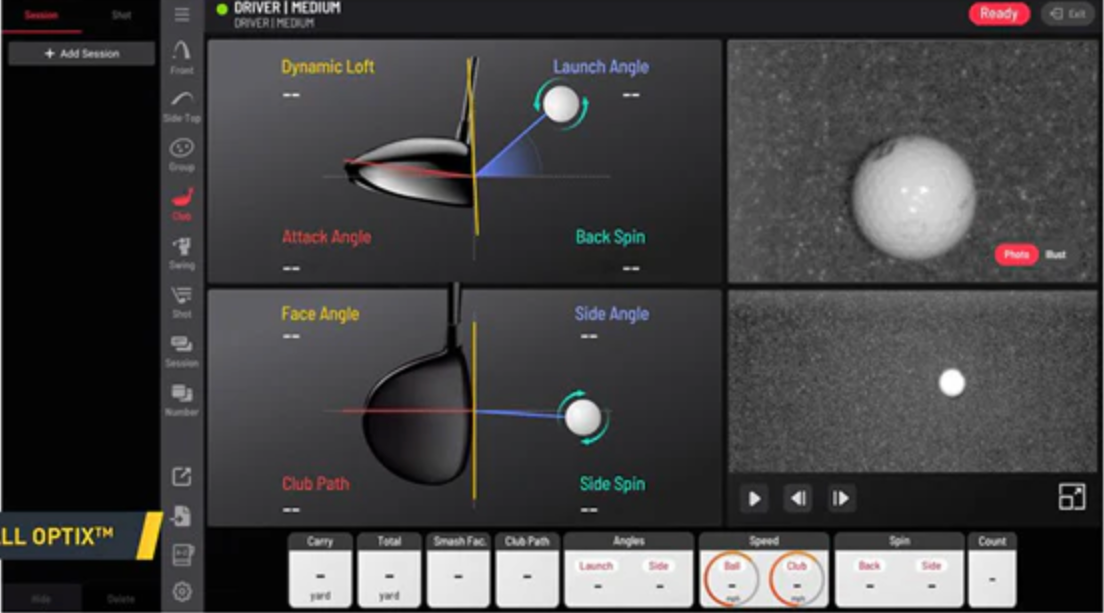Screen dimensions: 1104x613
Task: Click the Add Session button
Action: (x=81, y=54)
